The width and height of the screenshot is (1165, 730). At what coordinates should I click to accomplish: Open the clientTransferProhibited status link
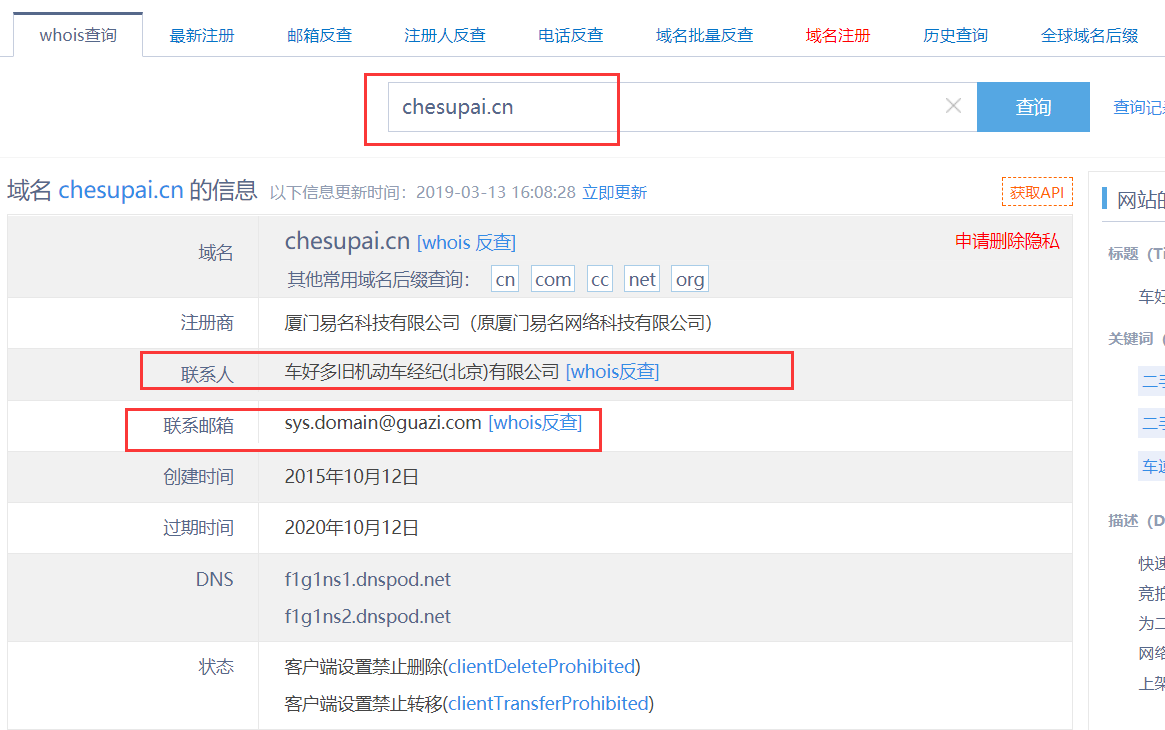548,703
